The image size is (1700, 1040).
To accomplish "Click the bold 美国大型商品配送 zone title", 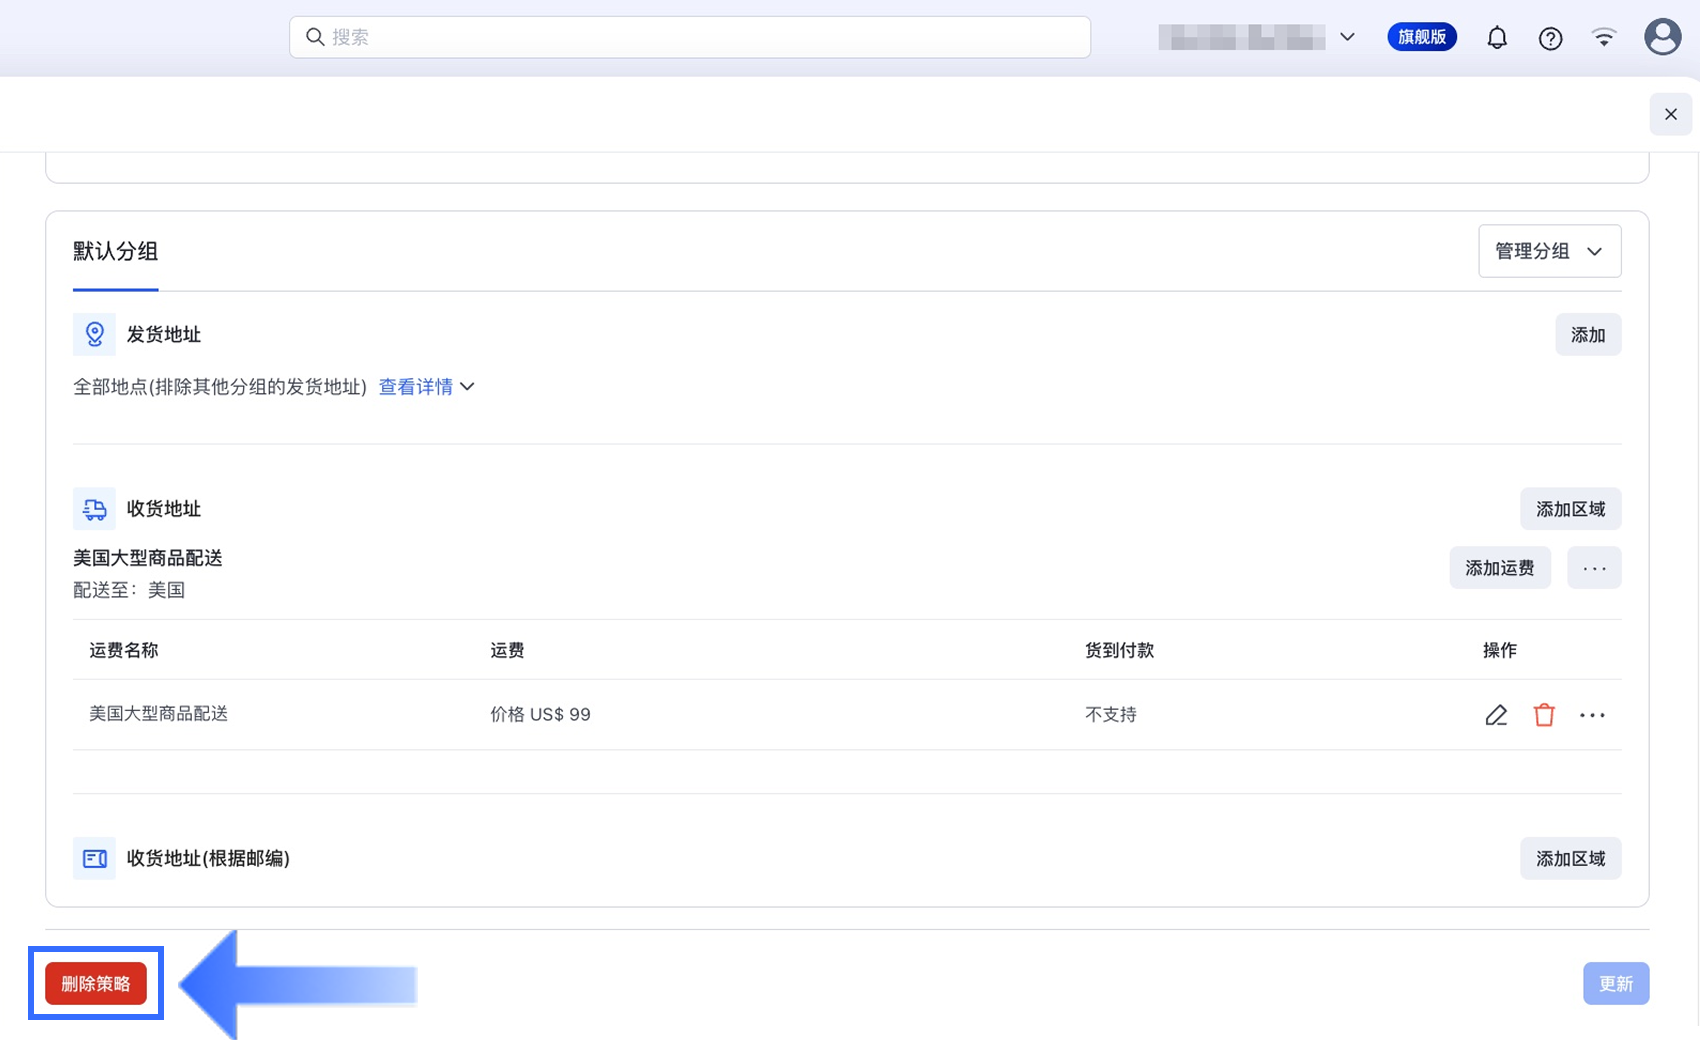I will [x=148, y=558].
